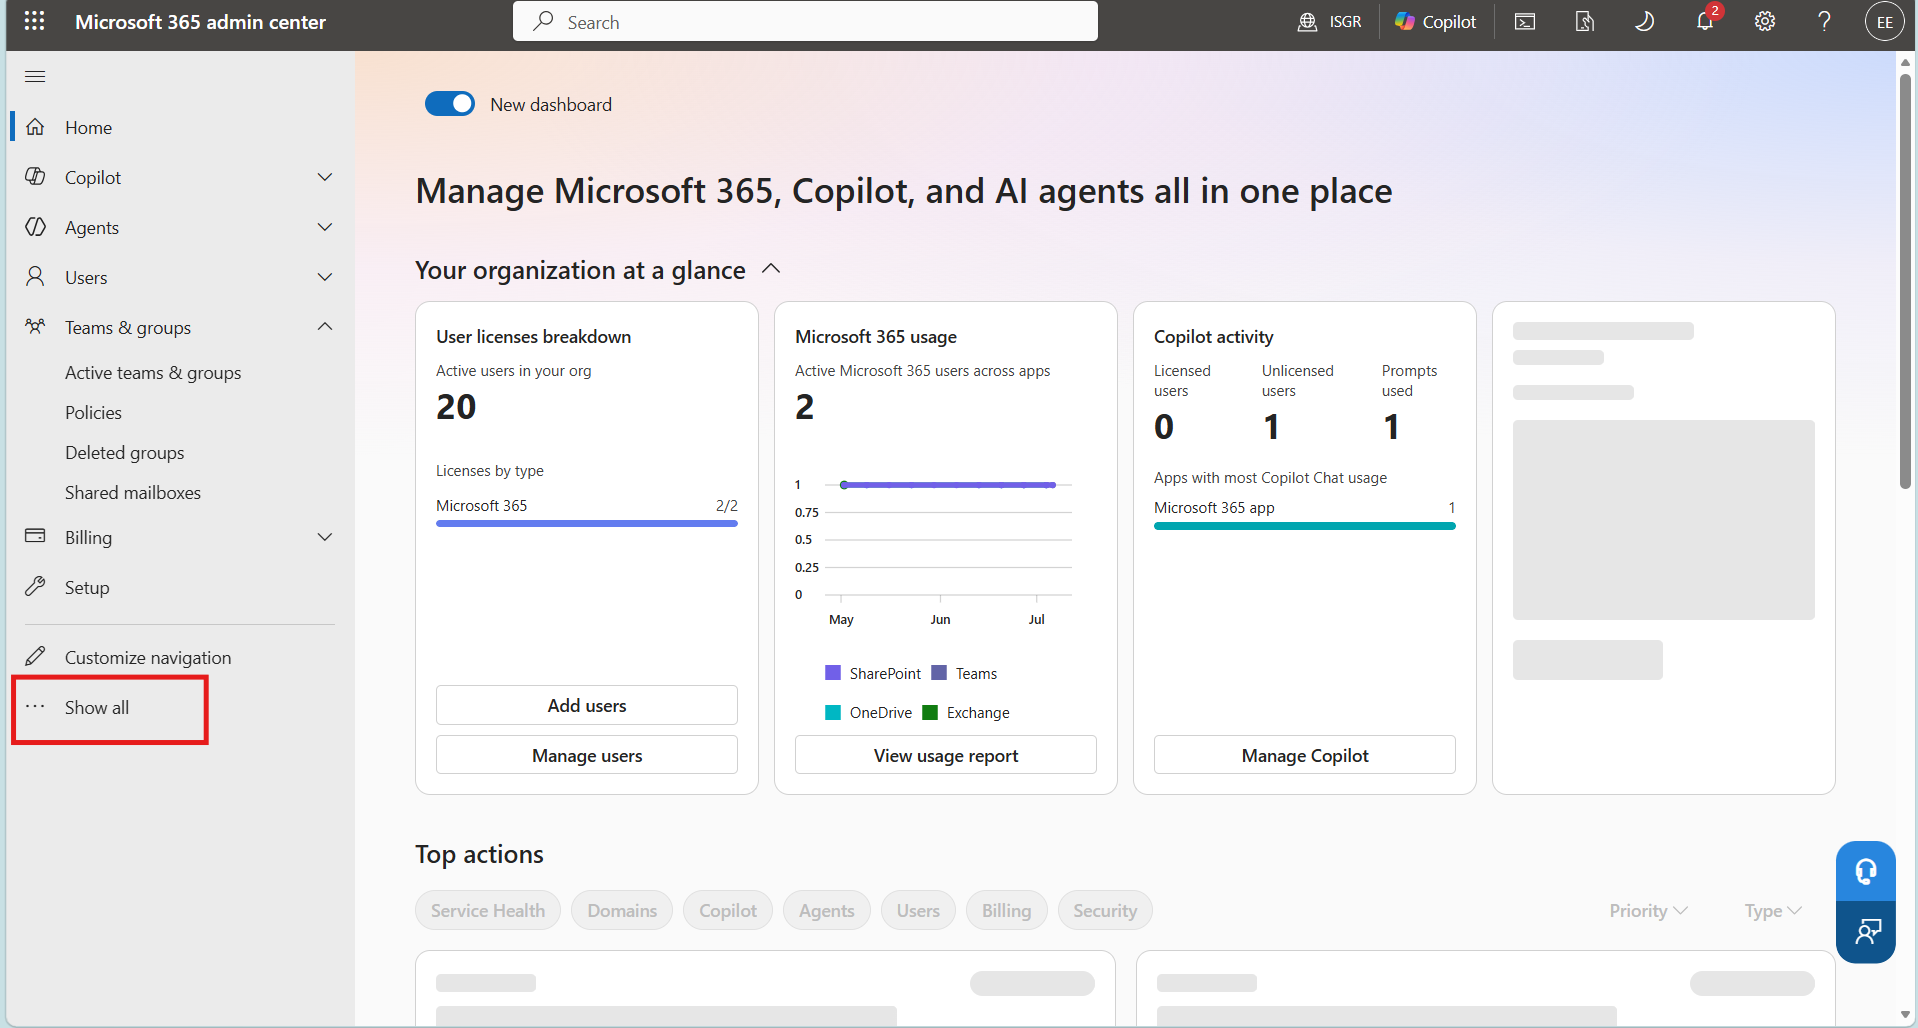This screenshot has height=1028, width=1918.
Task: Click the SharePoint legend color swatch
Action: pyautogui.click(x=833, y=673)
